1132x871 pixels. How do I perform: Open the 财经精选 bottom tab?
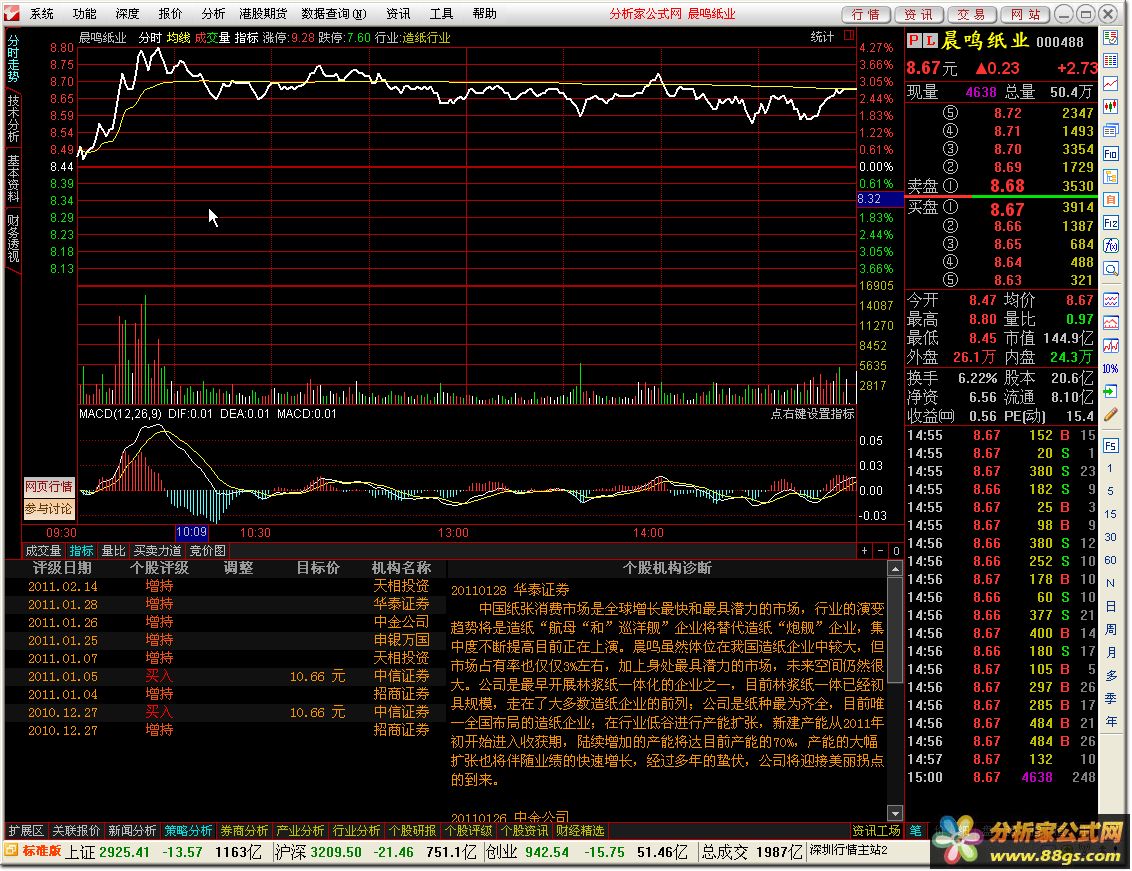580,831
